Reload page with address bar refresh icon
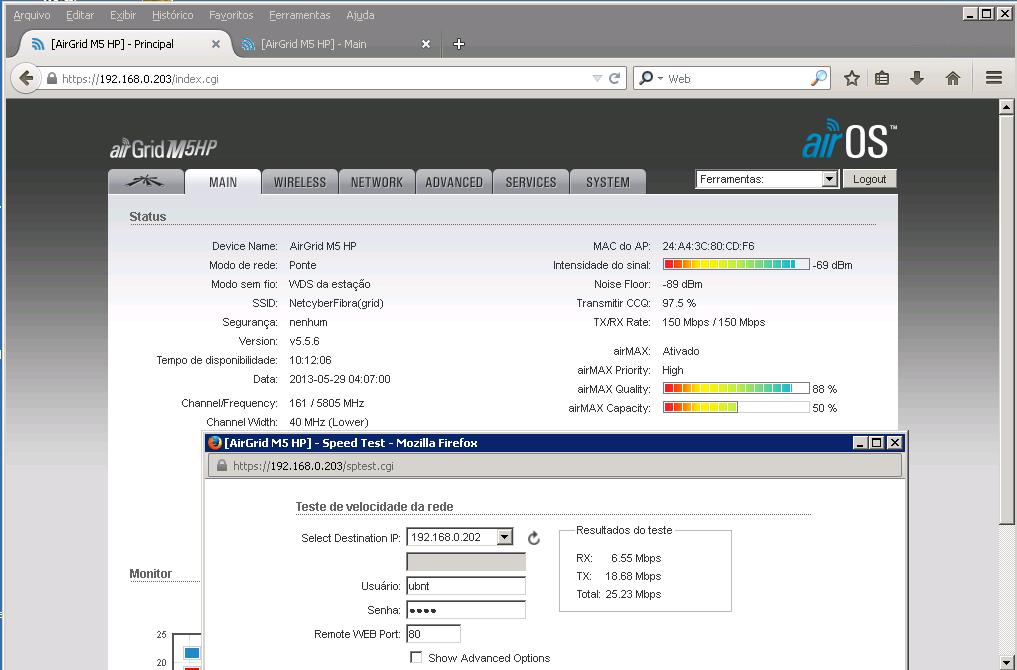 [x=614, y=78]
